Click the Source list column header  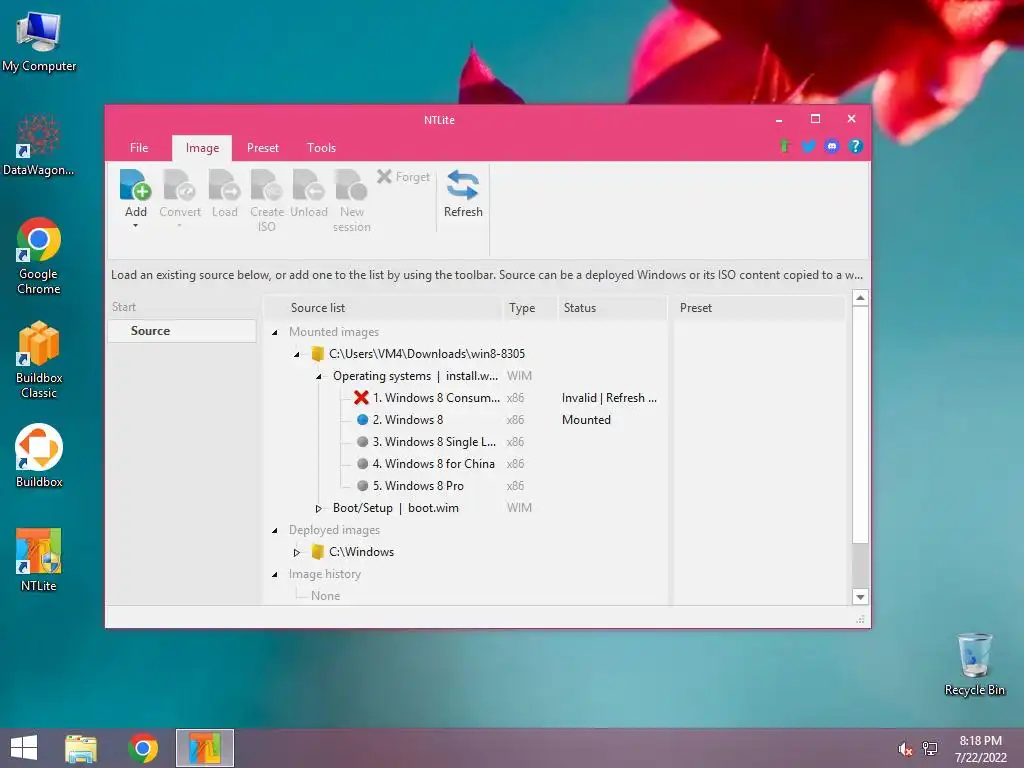tap(385, 308)
